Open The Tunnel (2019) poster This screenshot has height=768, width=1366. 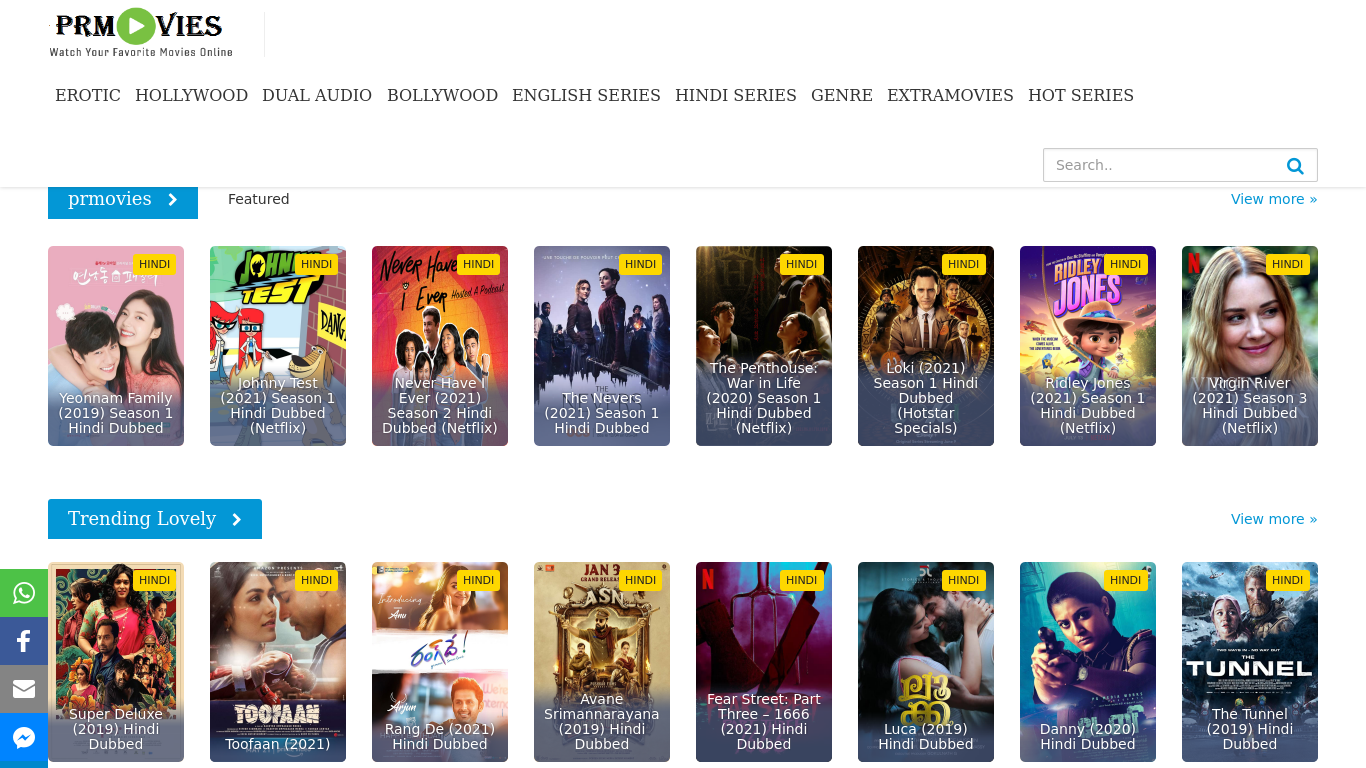pyautogui.click(x=1250, y=662)
